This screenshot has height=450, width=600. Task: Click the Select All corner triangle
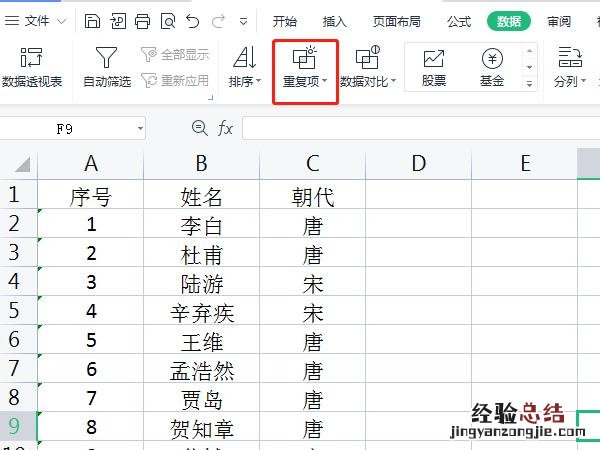(x=22, y=165)
